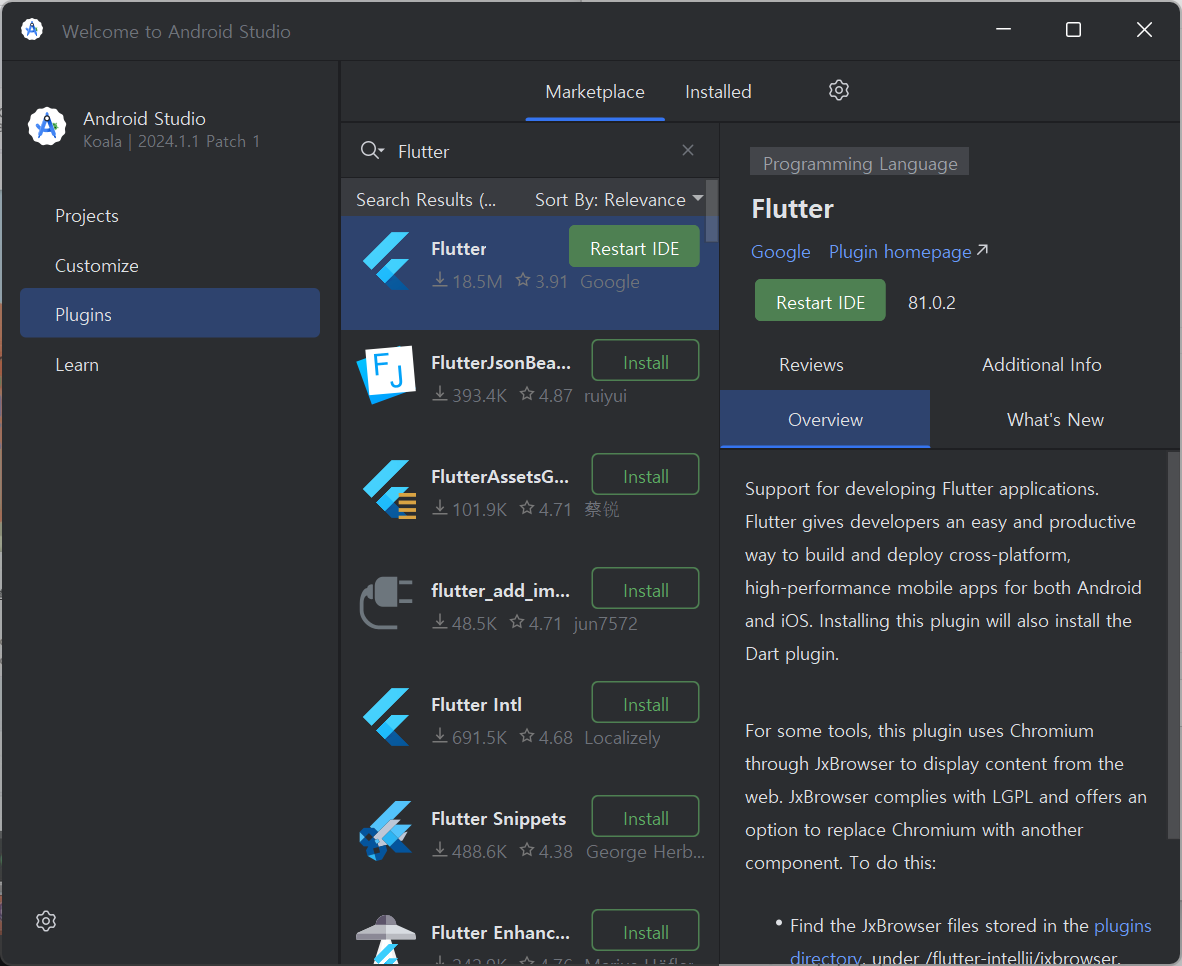Install the flutter_add_image plugin
Screen dimensions: 1182x966
pos(645,589)
